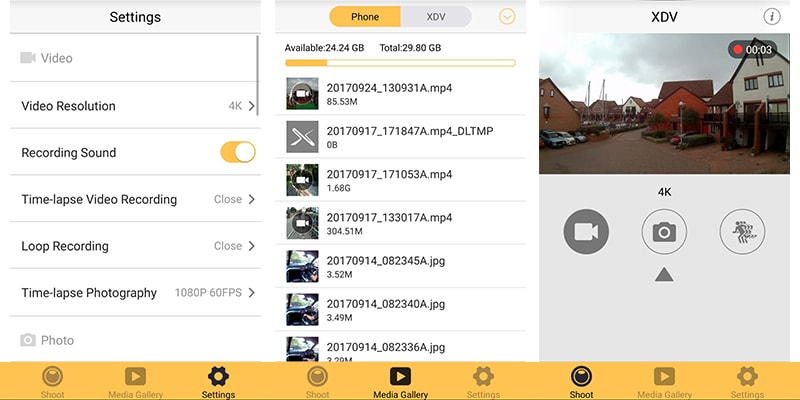Screen dimensions: 800x400
Task: Open Time-lapse Photography 1080P 60FPS setting
Action: point(135,293)
